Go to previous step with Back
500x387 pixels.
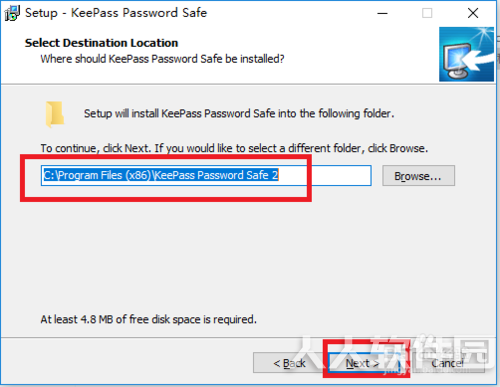click(x=289, y=363)
